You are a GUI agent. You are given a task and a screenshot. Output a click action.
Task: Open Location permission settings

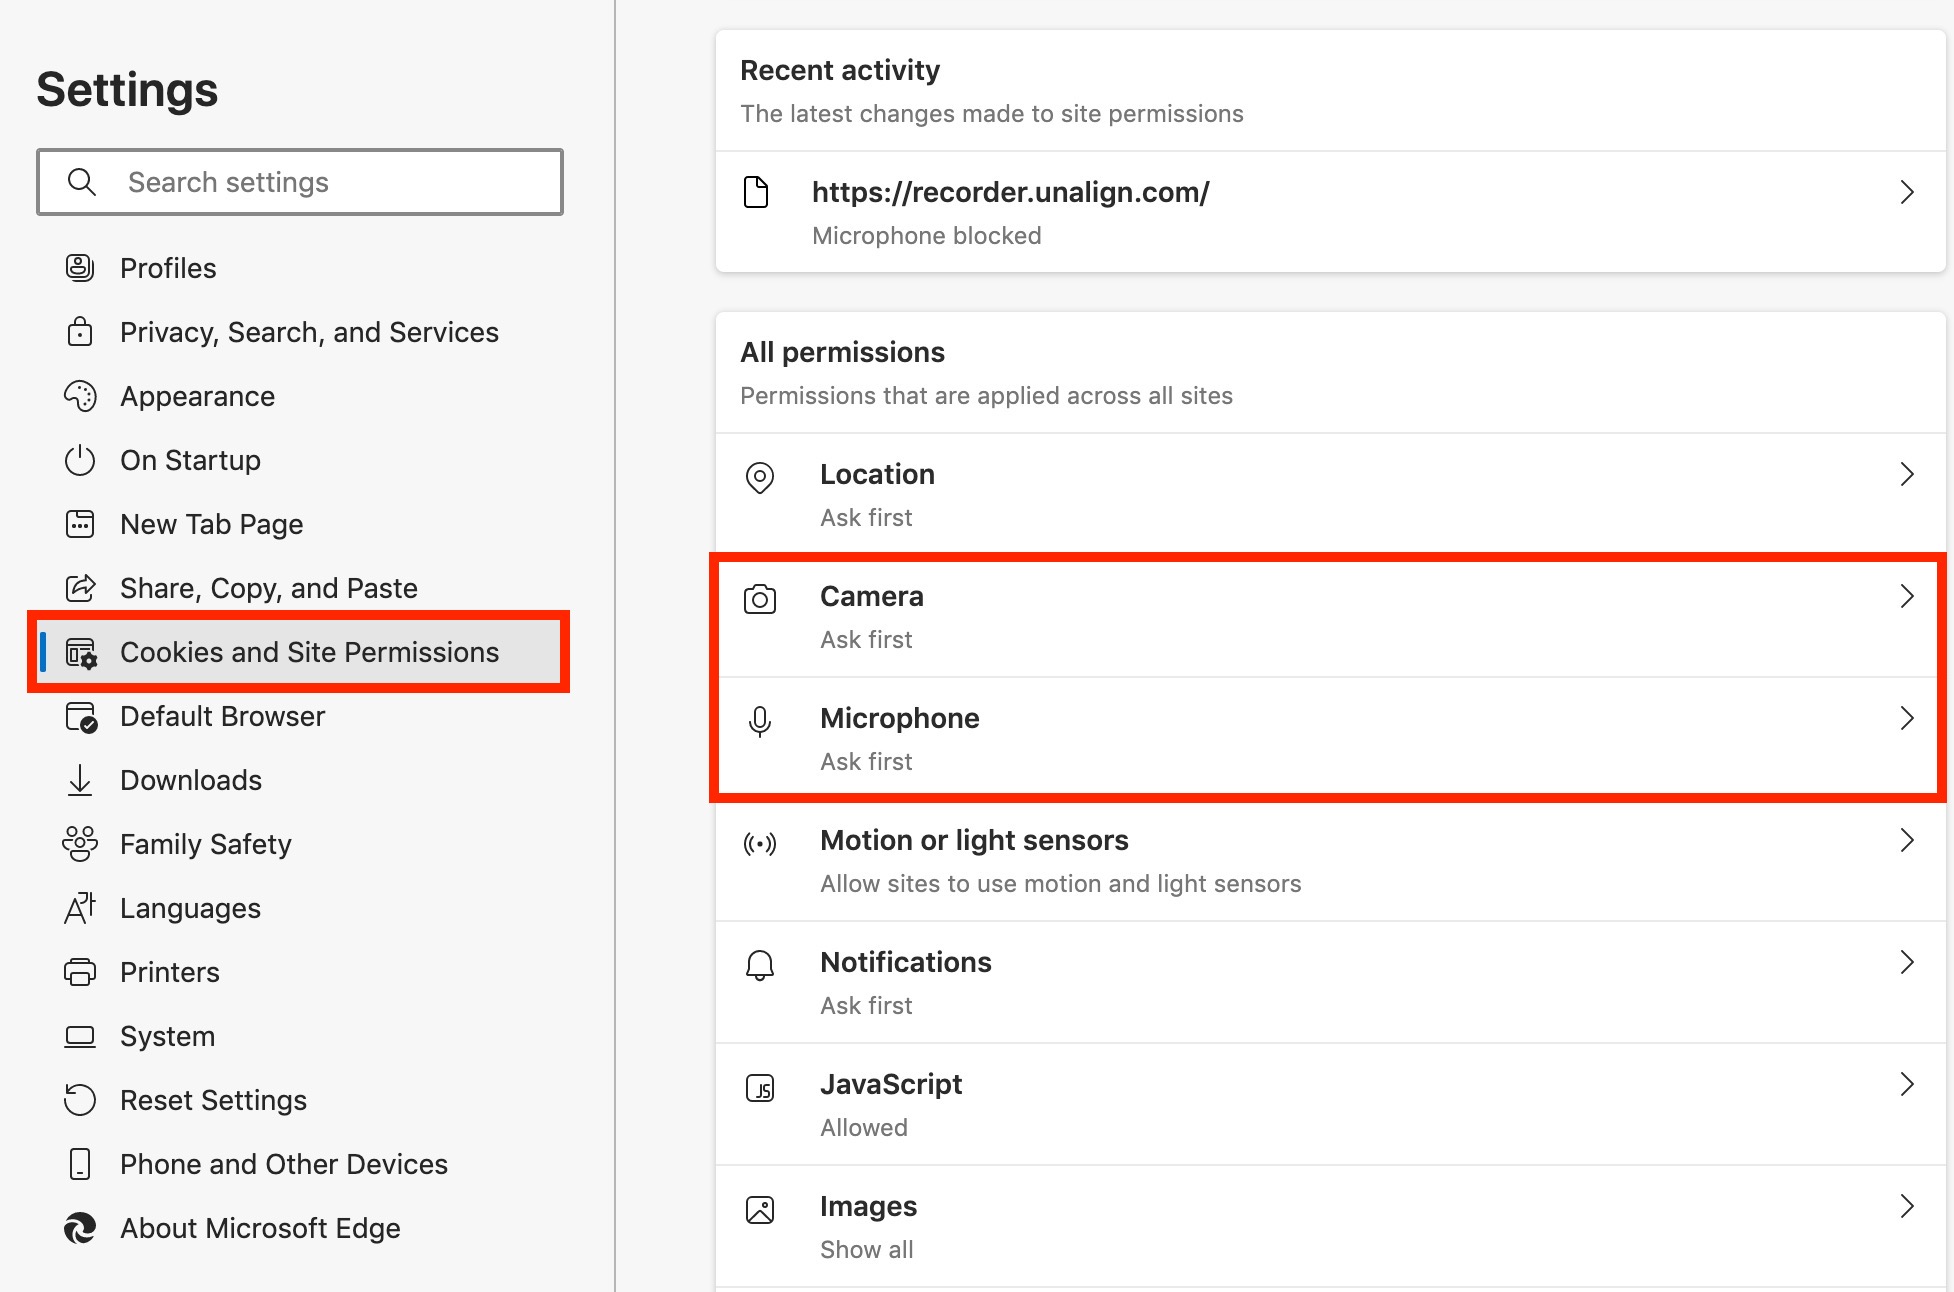click(x=1330, y=494)
